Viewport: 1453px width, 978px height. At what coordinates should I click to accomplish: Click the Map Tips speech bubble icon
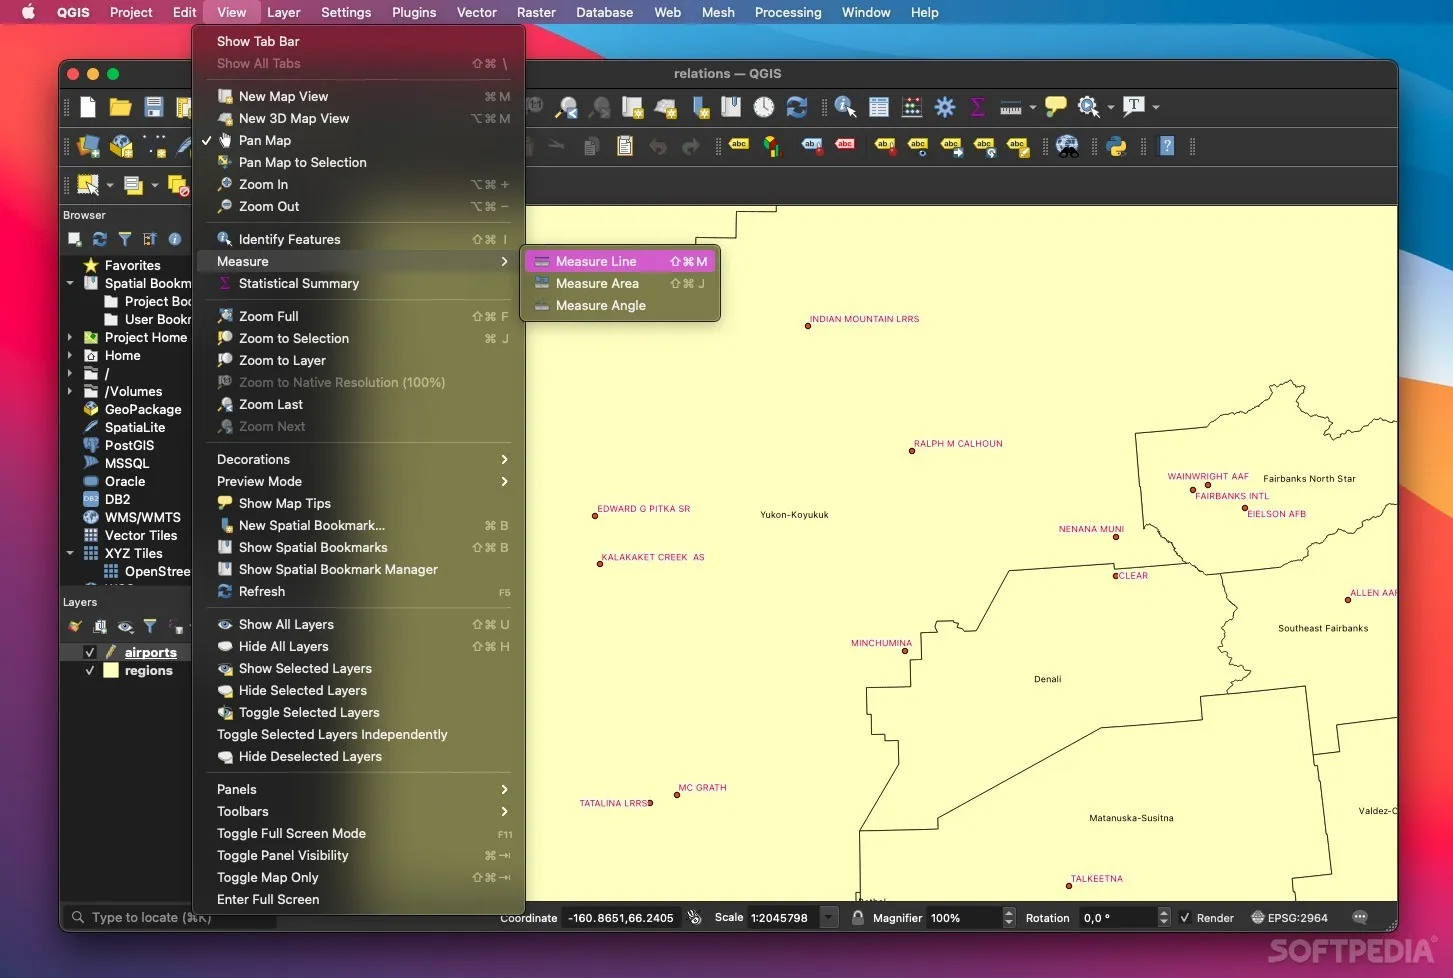coord(1056,107)
